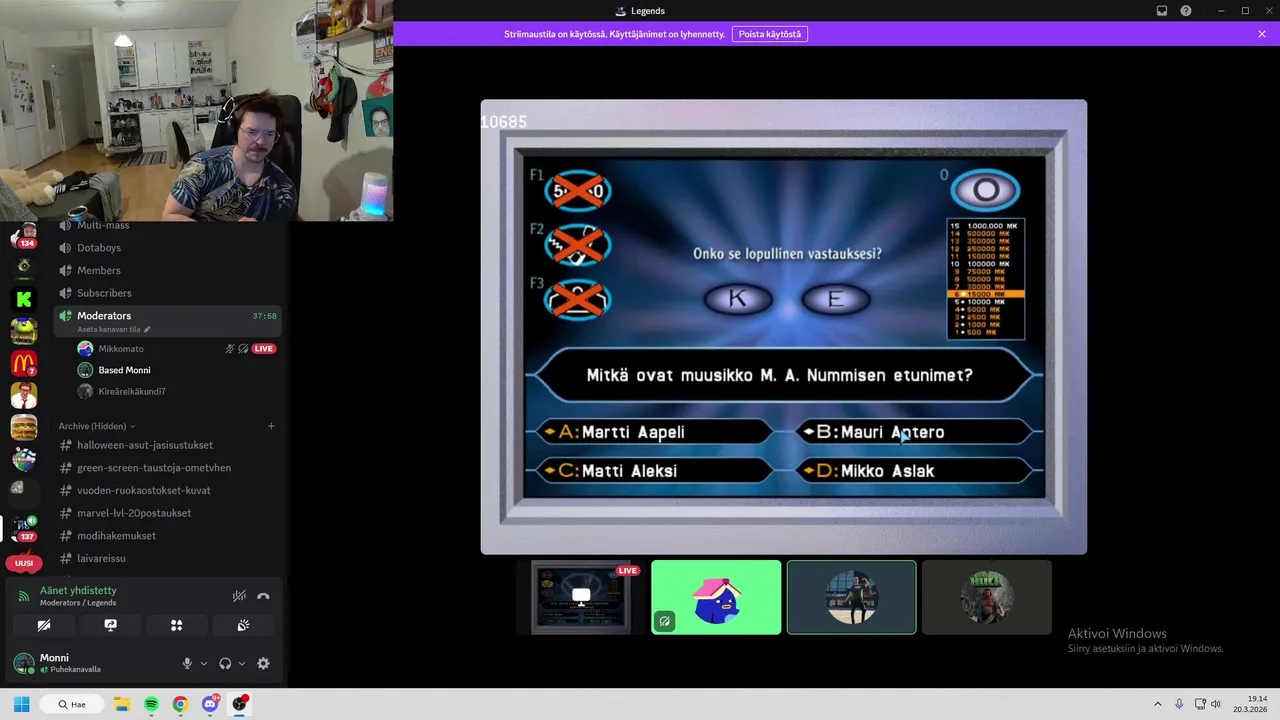The height and width of the screenshot is (720, 1280).
Task: Click the LIVE badge next to Mikkomato
Action: (264, 349)
